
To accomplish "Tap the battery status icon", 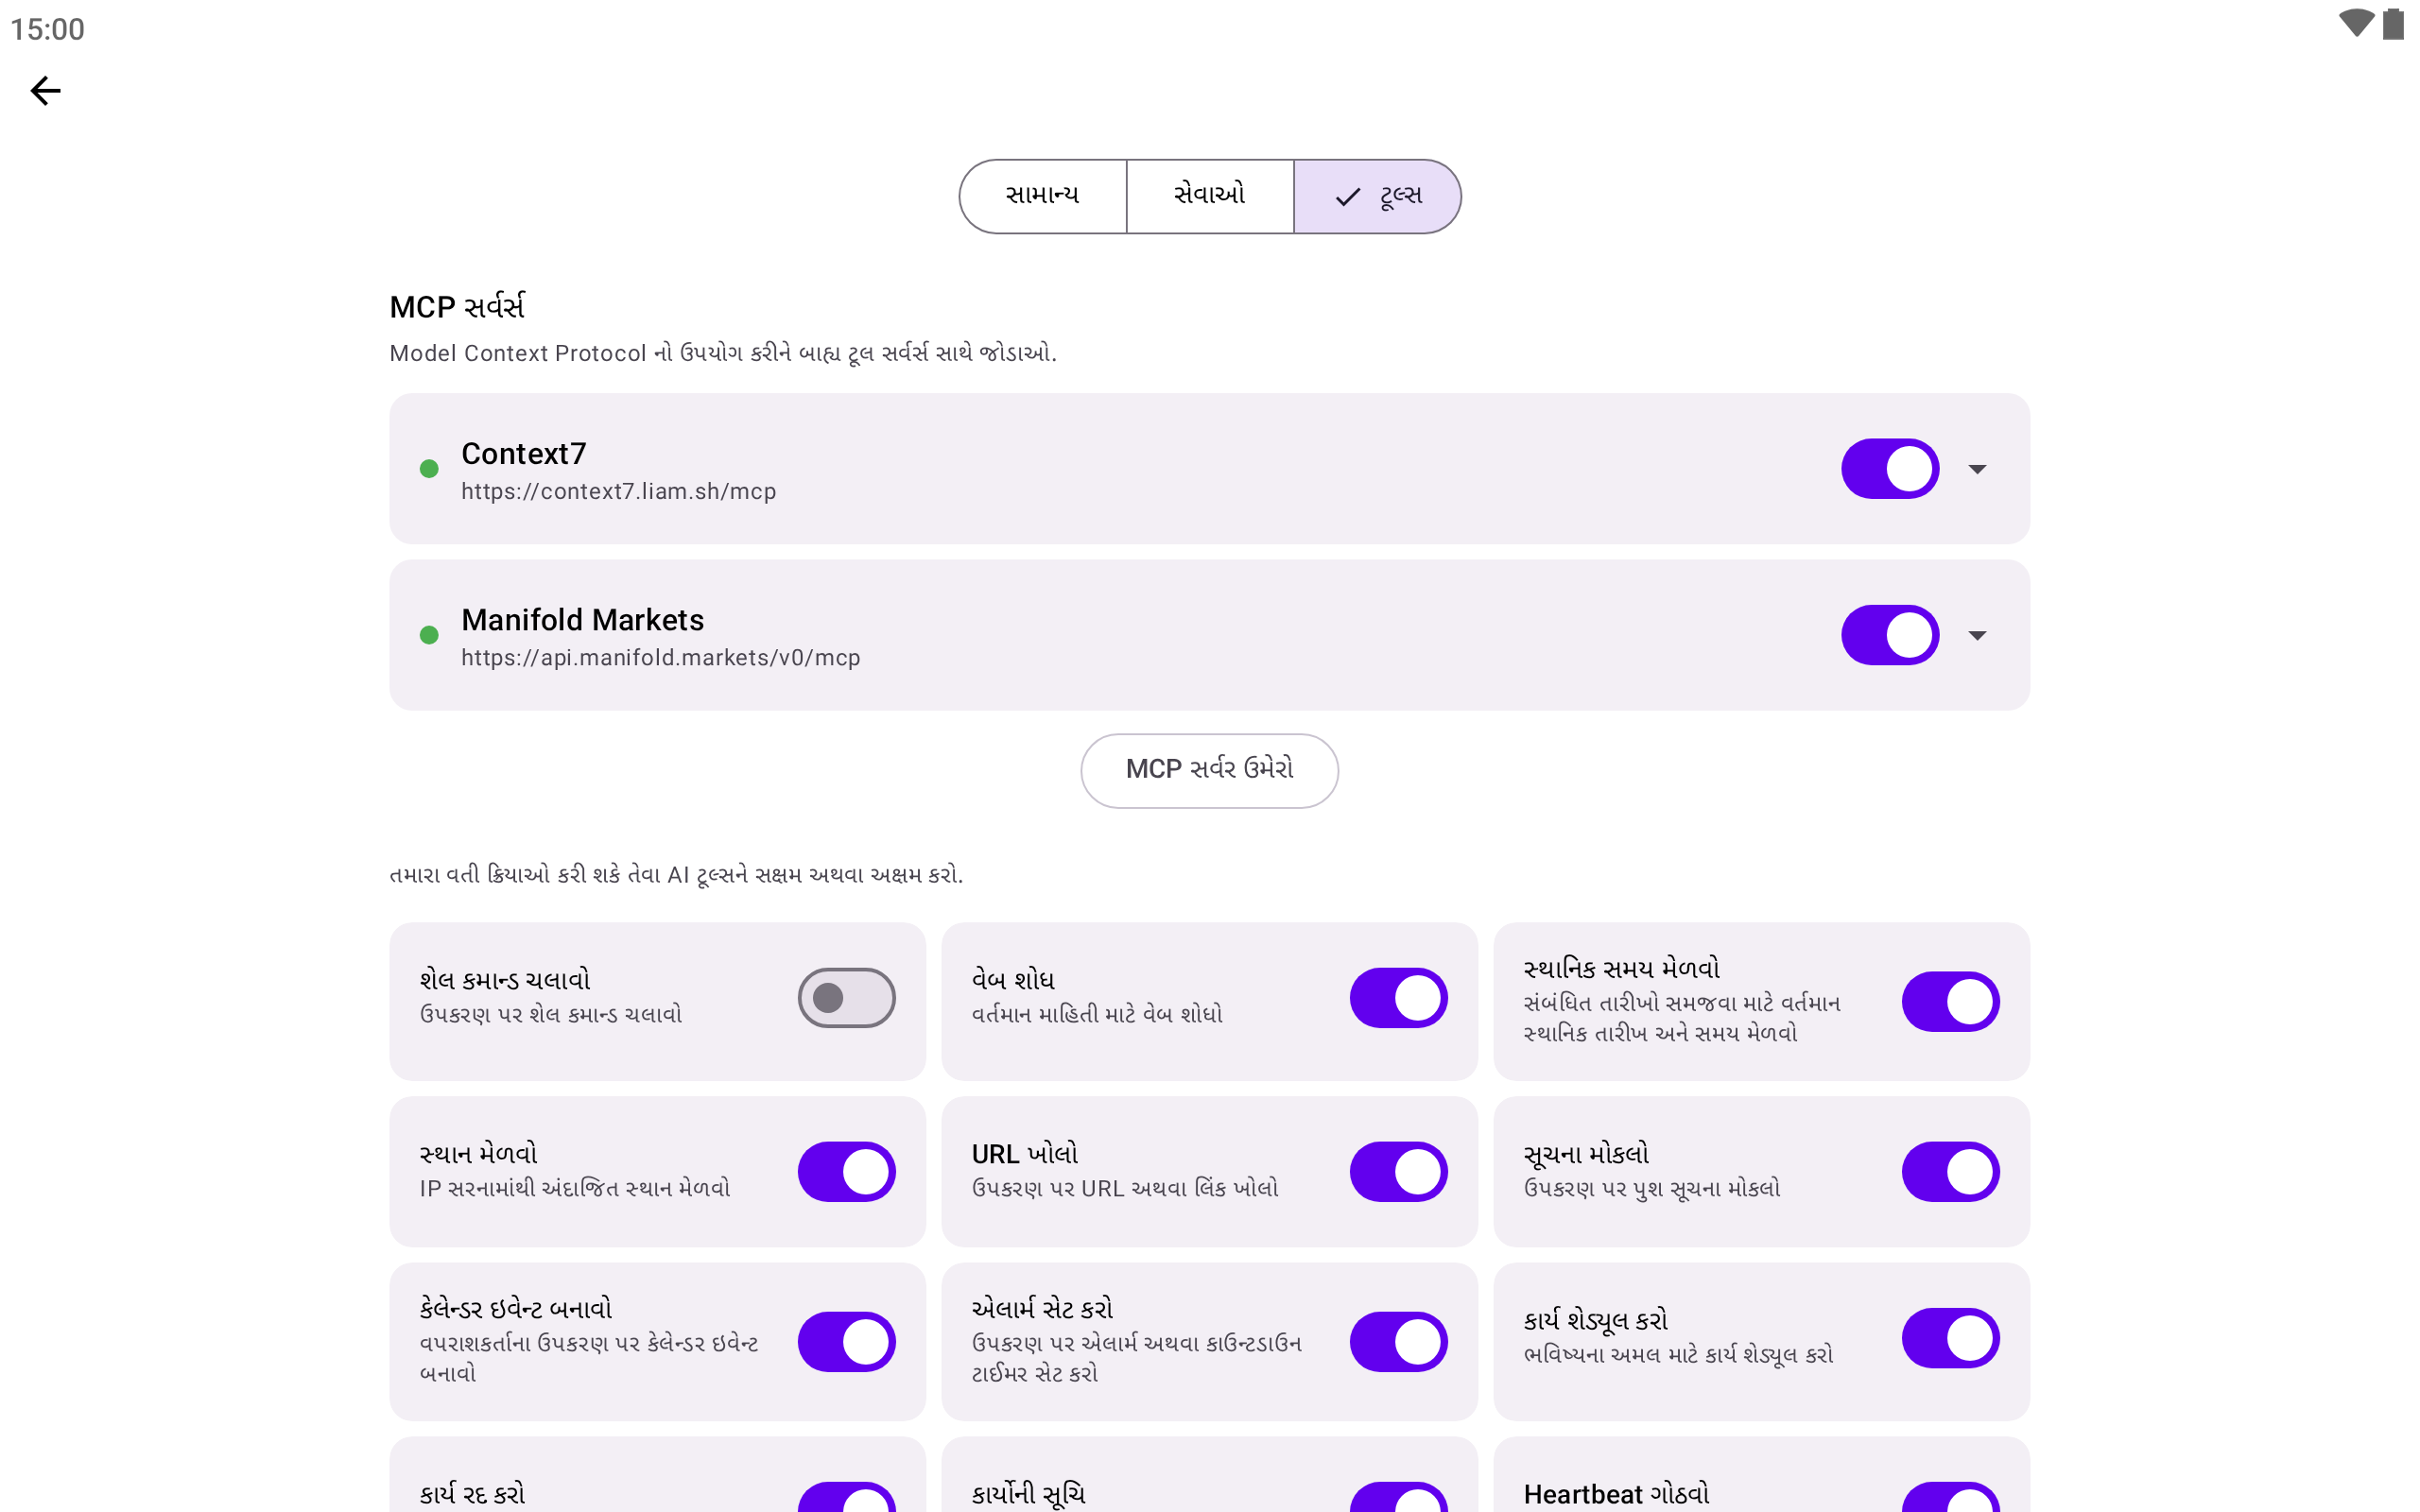I will click(2393, 24).
